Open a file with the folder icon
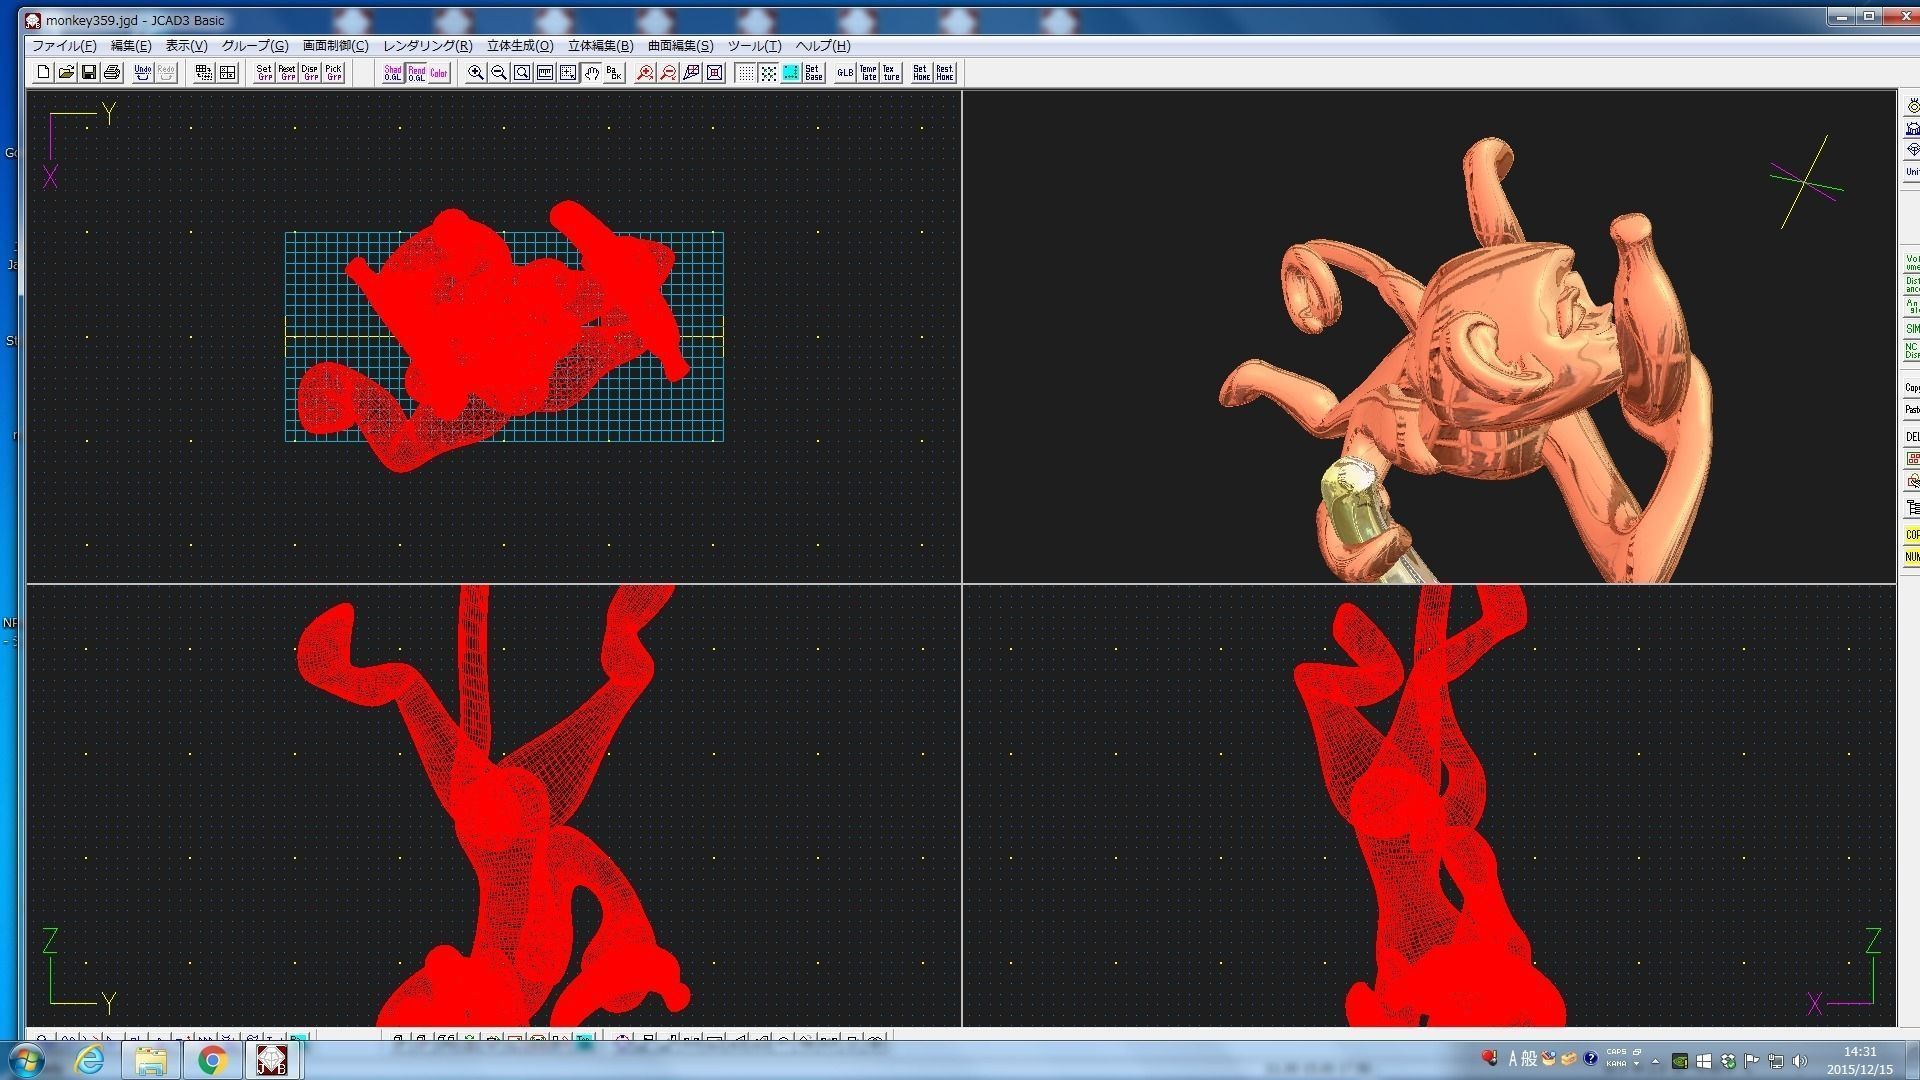1920x1080 pixels. coord(66,72)
